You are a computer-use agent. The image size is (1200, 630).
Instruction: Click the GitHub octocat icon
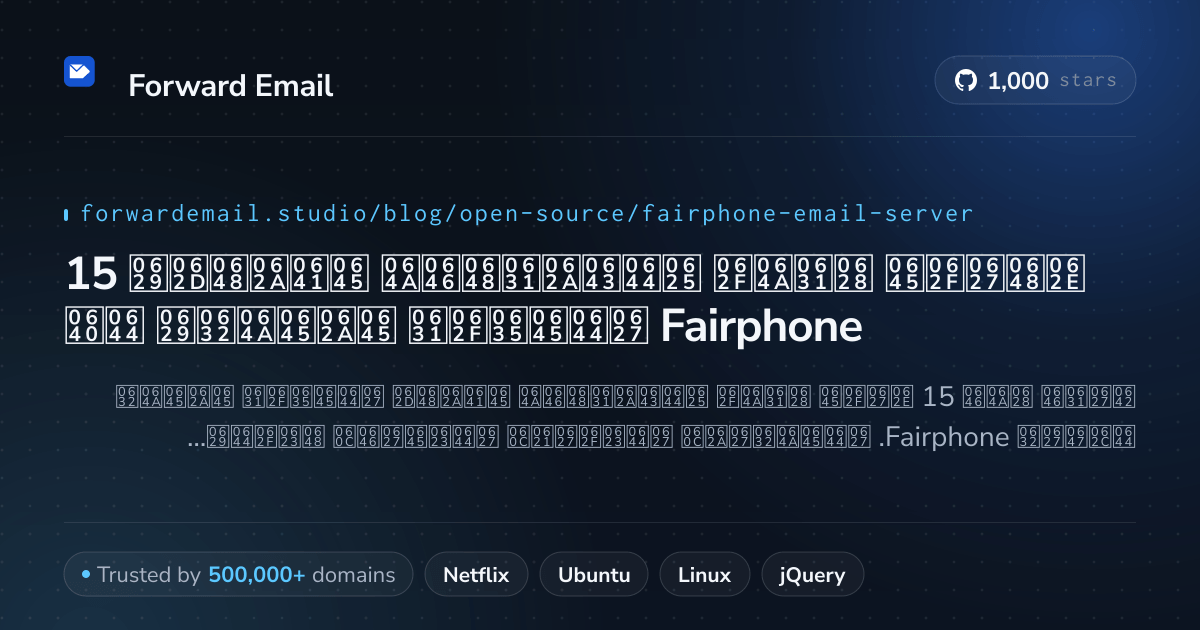click(x=966, y=81)
